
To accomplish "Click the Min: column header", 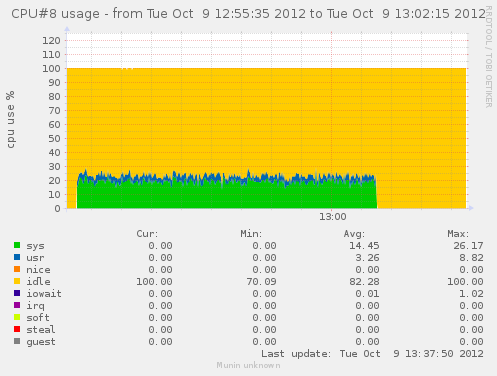I will pos(251,234).
